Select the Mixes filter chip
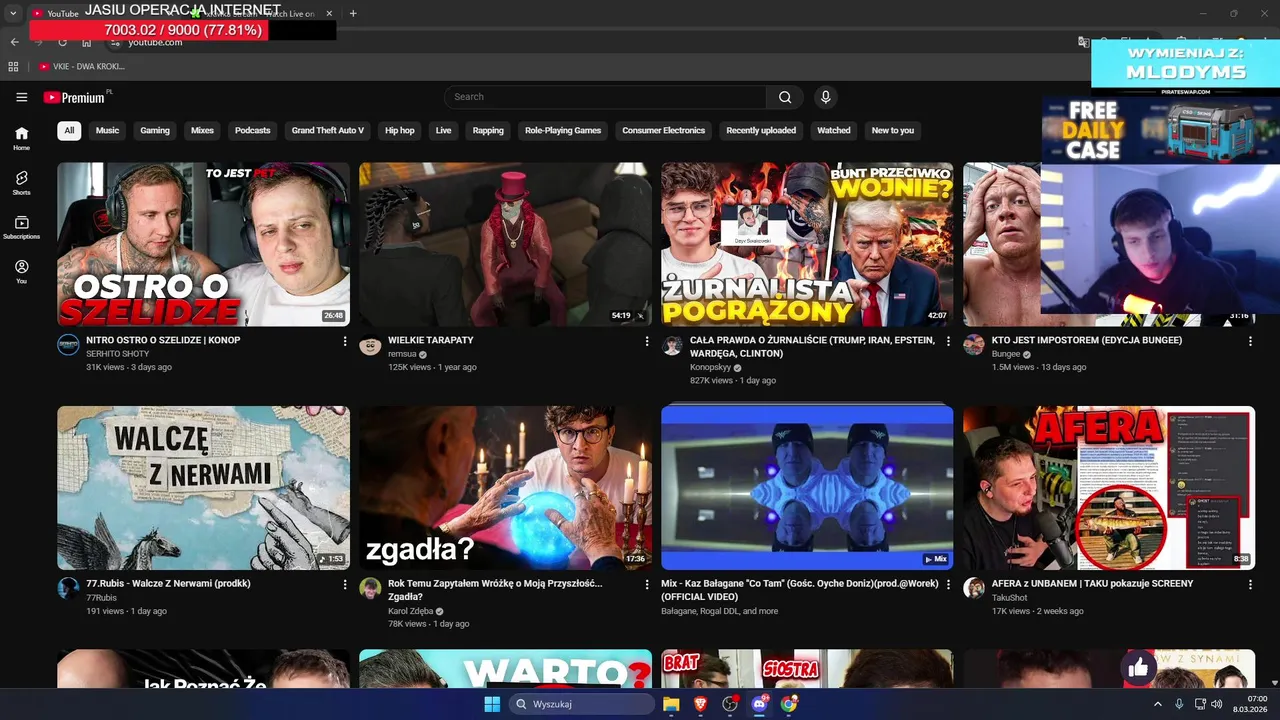This screenshot has height=720, width=1280. pos(202,130)
